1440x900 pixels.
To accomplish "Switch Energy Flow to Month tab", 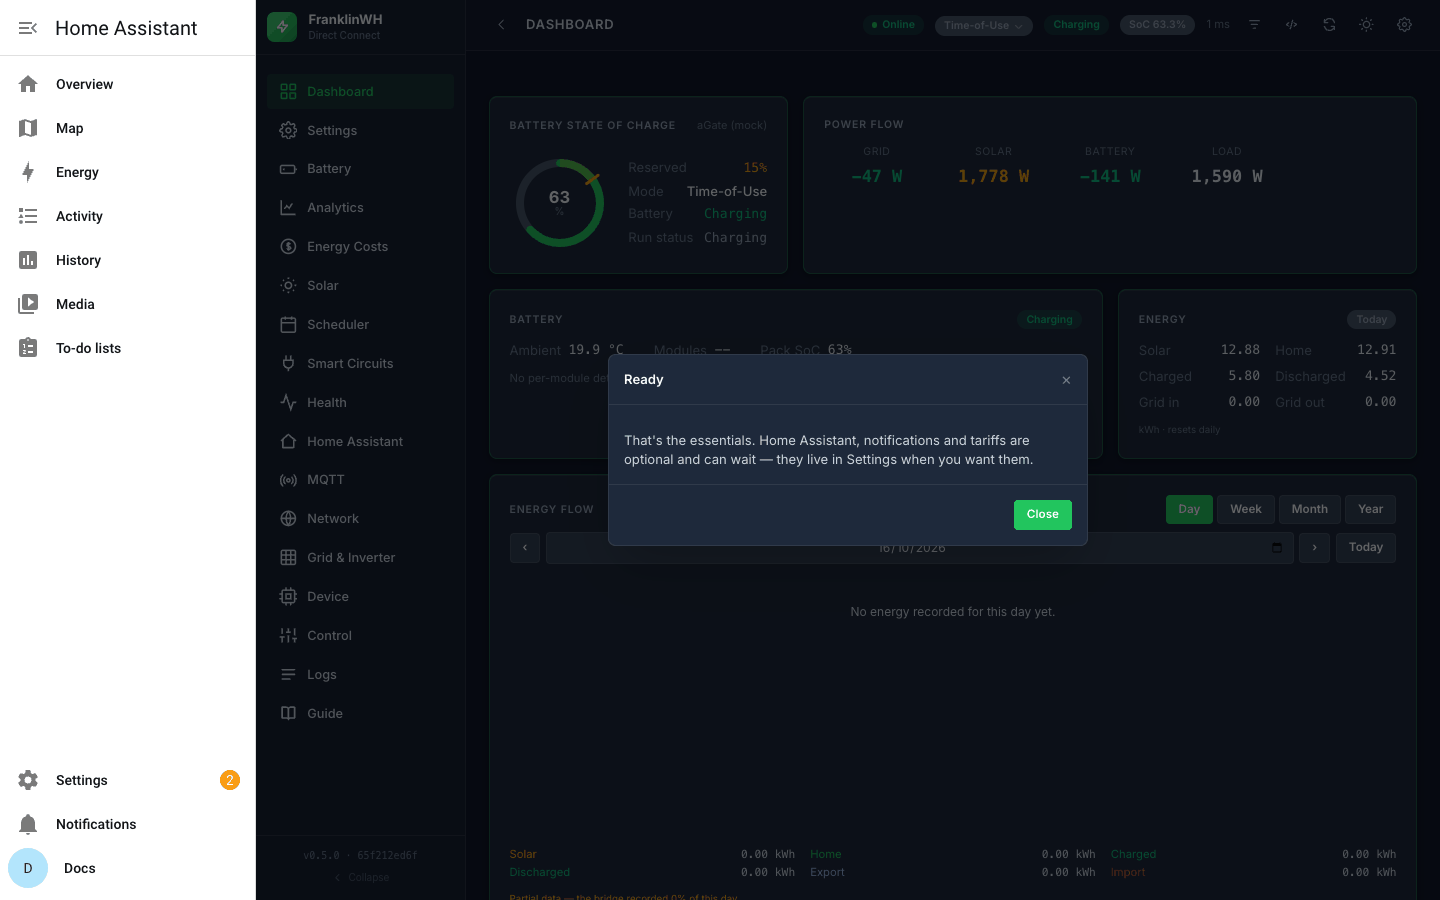I will coord(1309,509).
